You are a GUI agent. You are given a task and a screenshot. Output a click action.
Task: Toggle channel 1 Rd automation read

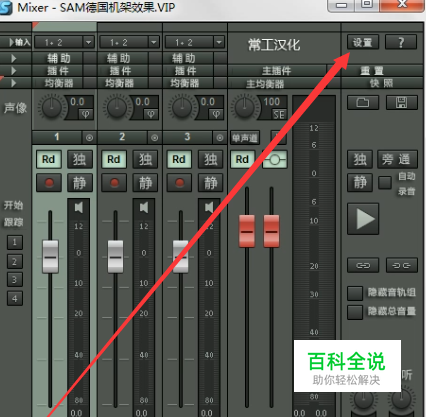49,160
